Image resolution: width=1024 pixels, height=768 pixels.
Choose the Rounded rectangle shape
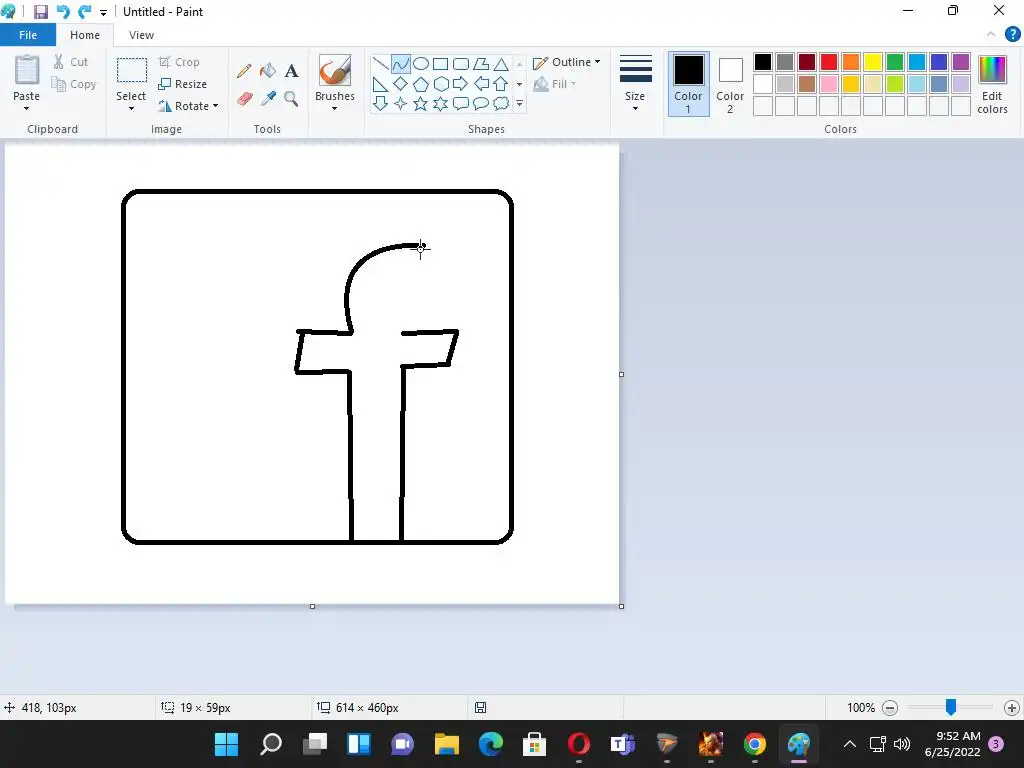tap(461, 63)
